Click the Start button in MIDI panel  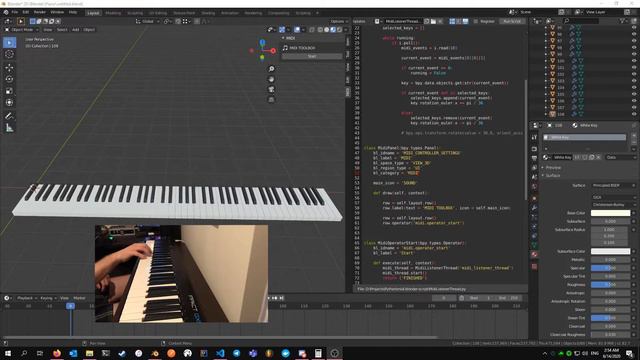312,56
